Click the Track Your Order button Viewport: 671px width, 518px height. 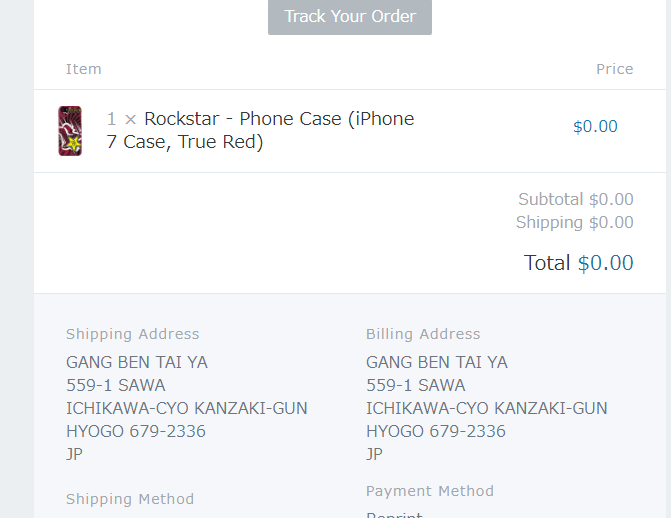(350, 17)
